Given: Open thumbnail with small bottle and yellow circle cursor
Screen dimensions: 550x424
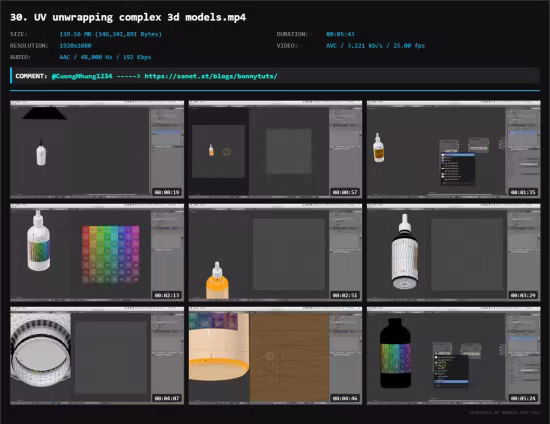Looking at the screenshot, I should (x=275, y=149).
